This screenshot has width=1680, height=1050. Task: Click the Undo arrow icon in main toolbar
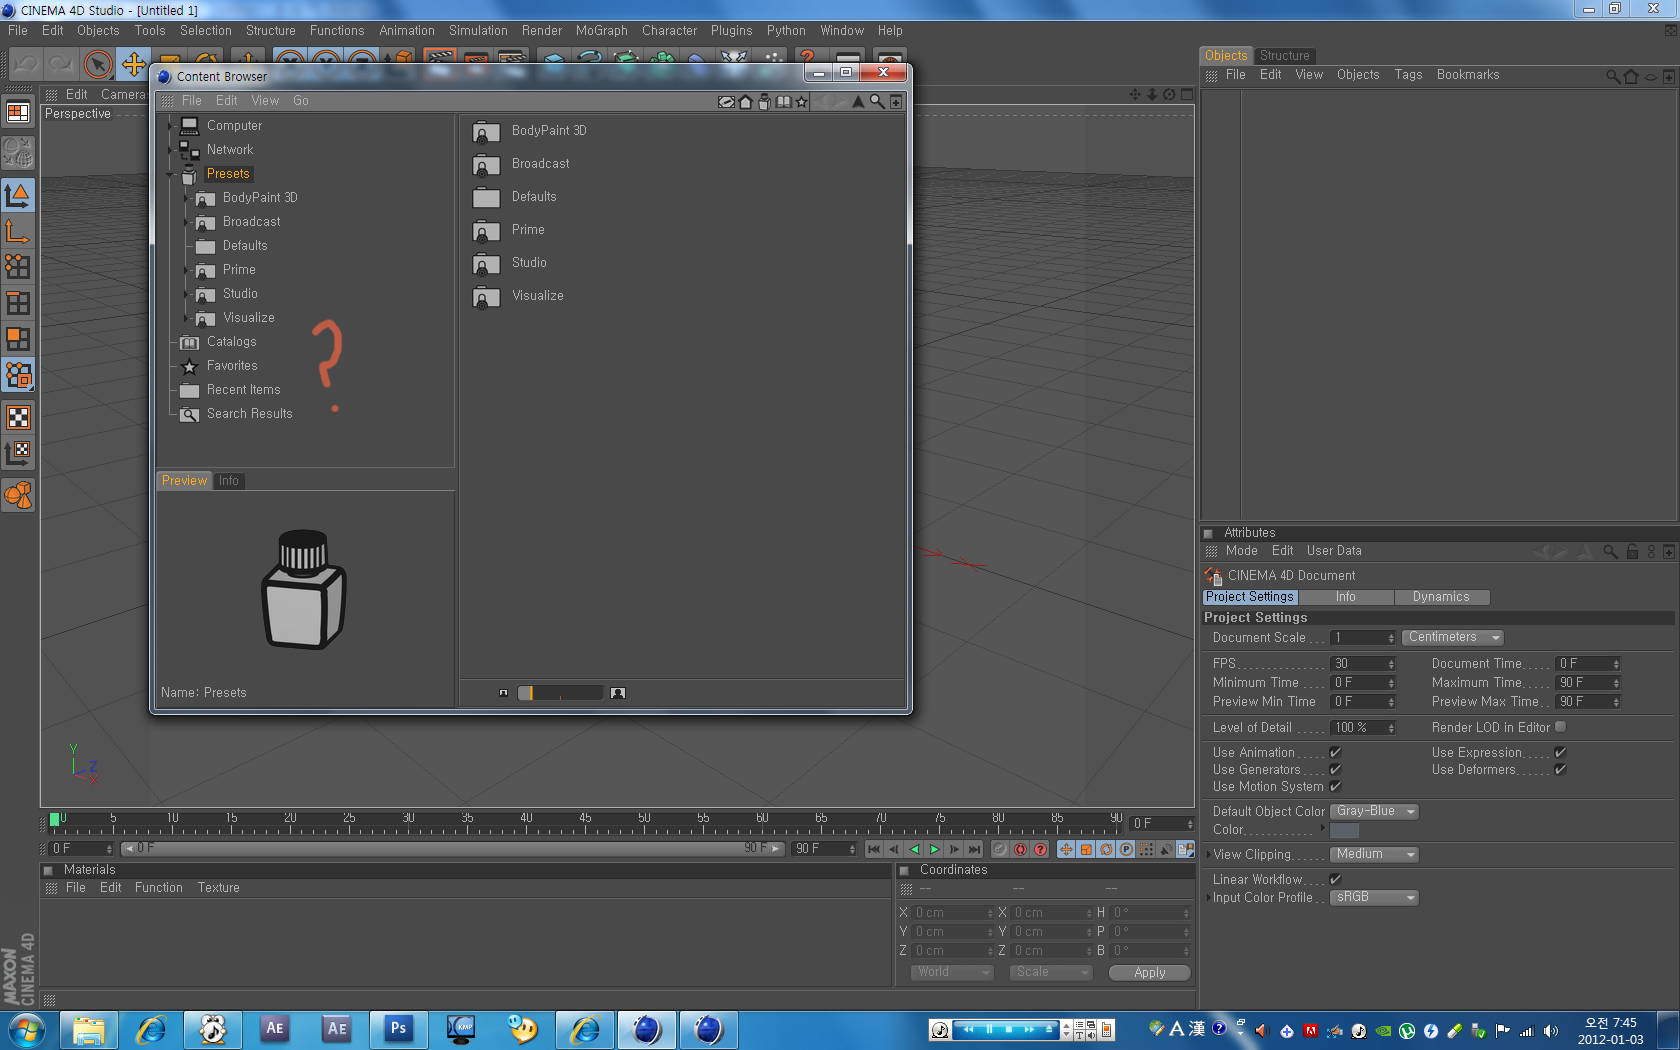click(x=26, y=65)
